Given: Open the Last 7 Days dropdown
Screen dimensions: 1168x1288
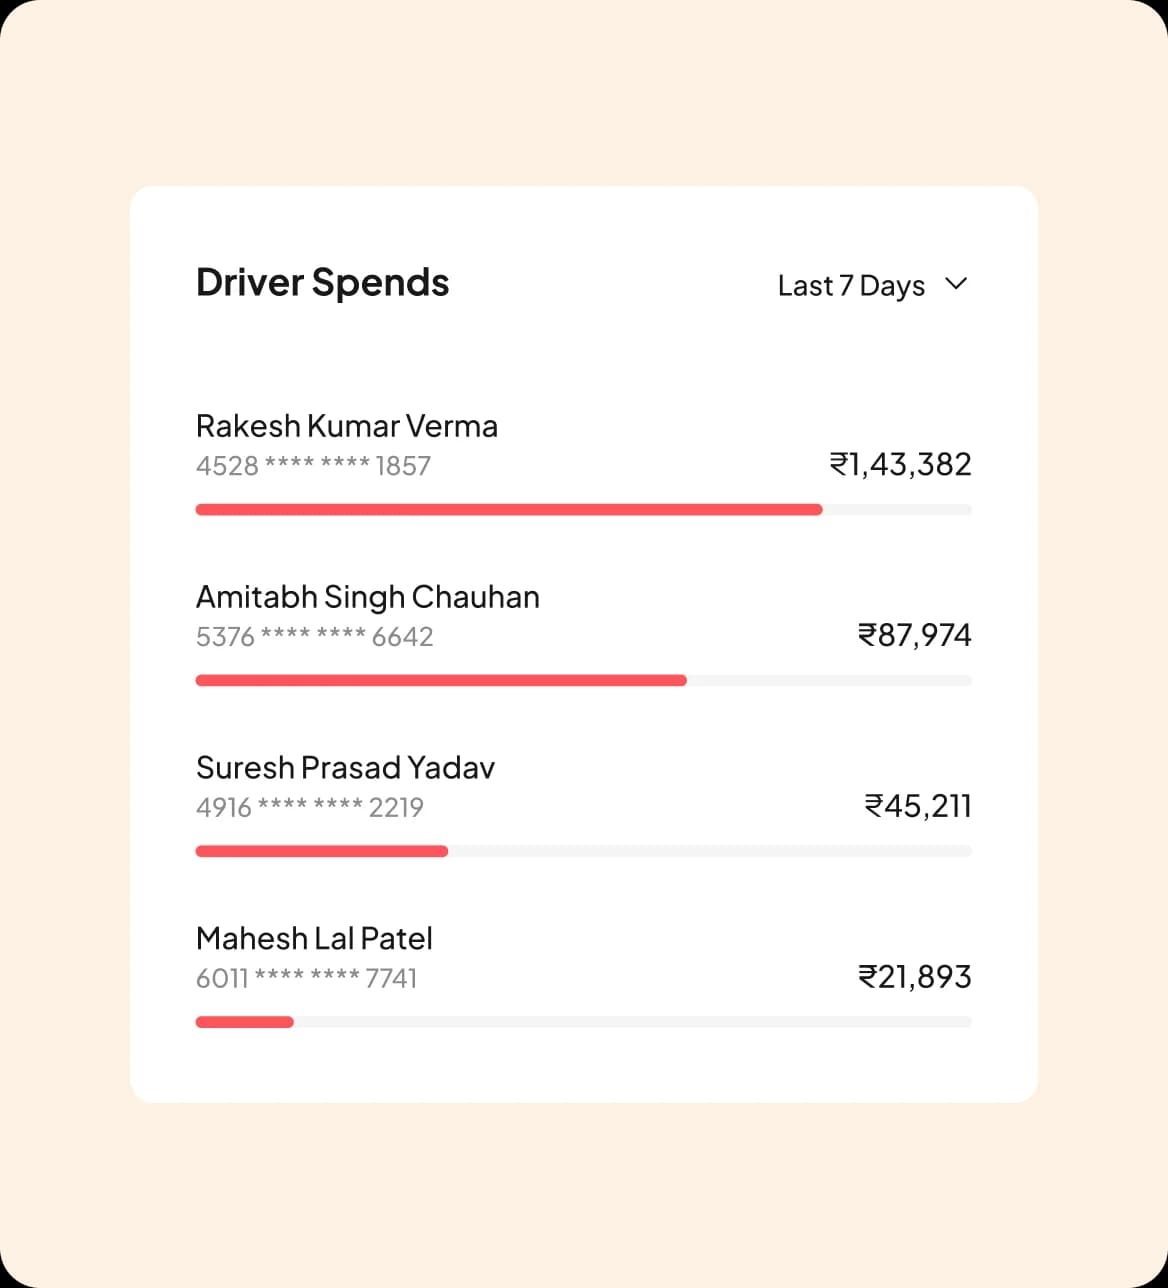Looking at the screenshot, I should click(x=872, y=285).
